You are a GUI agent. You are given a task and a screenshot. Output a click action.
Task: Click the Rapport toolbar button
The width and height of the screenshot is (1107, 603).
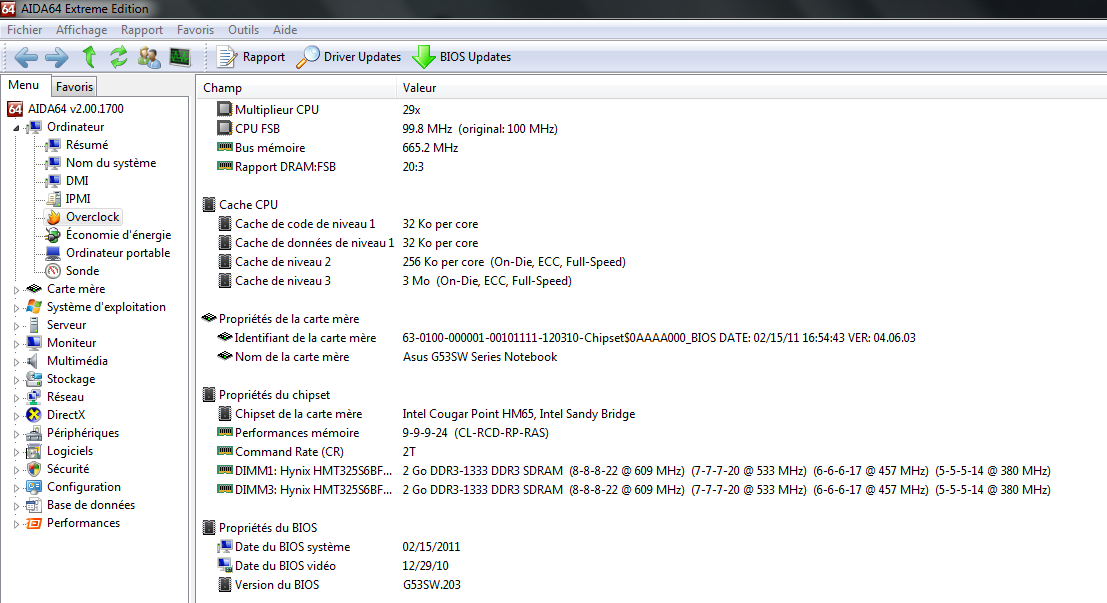(252, 57)
